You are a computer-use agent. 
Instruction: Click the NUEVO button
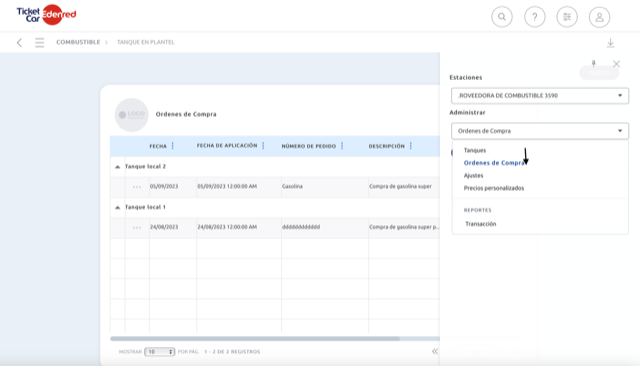[599, 72]
